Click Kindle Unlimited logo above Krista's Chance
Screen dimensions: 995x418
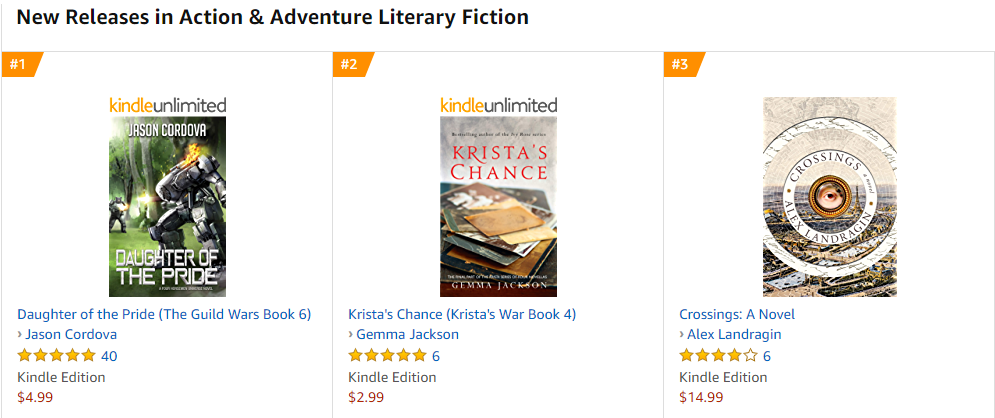click(498, 105)
